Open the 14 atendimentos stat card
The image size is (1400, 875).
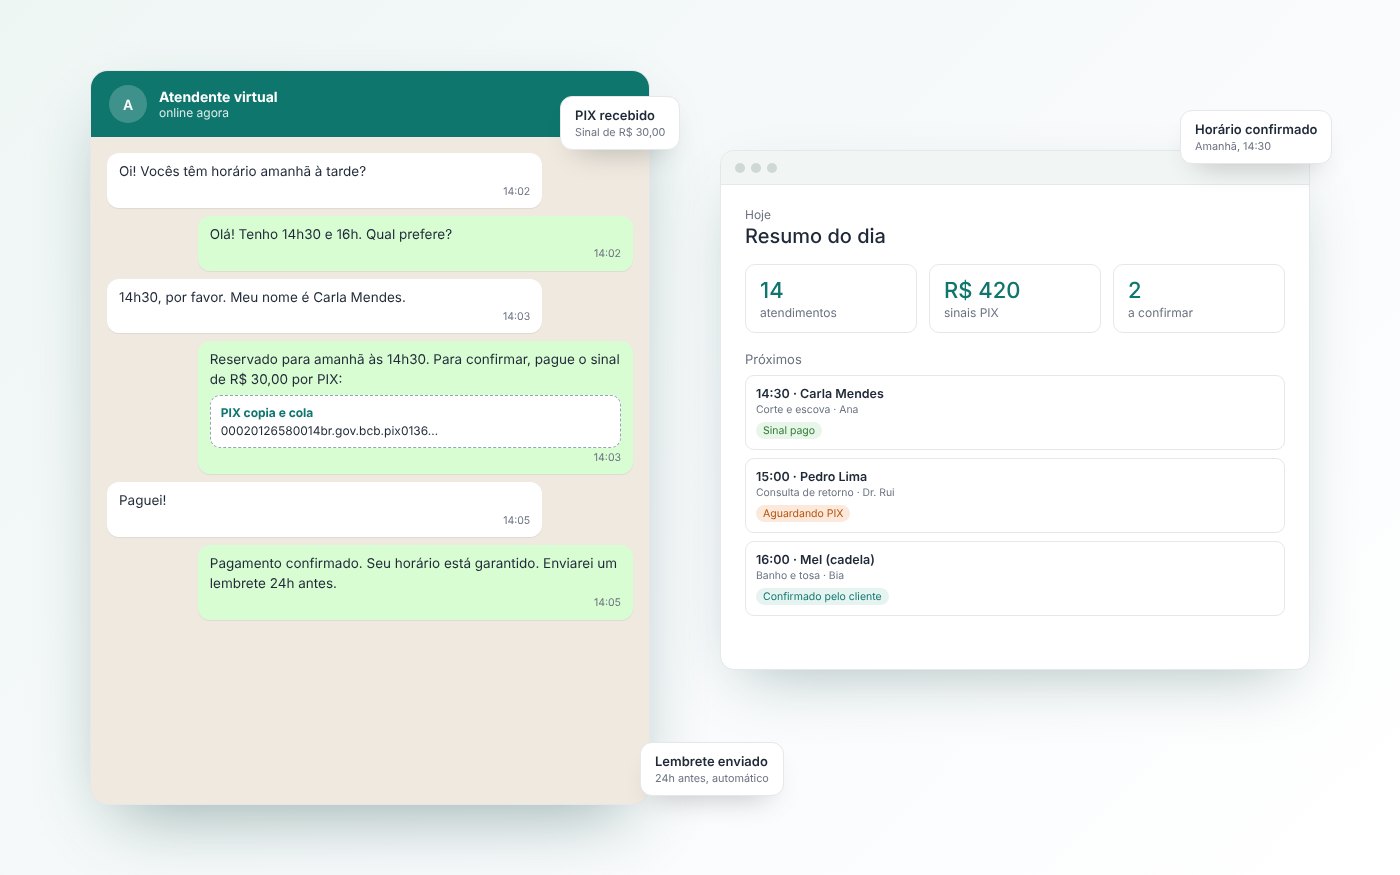tap(831, 298)
